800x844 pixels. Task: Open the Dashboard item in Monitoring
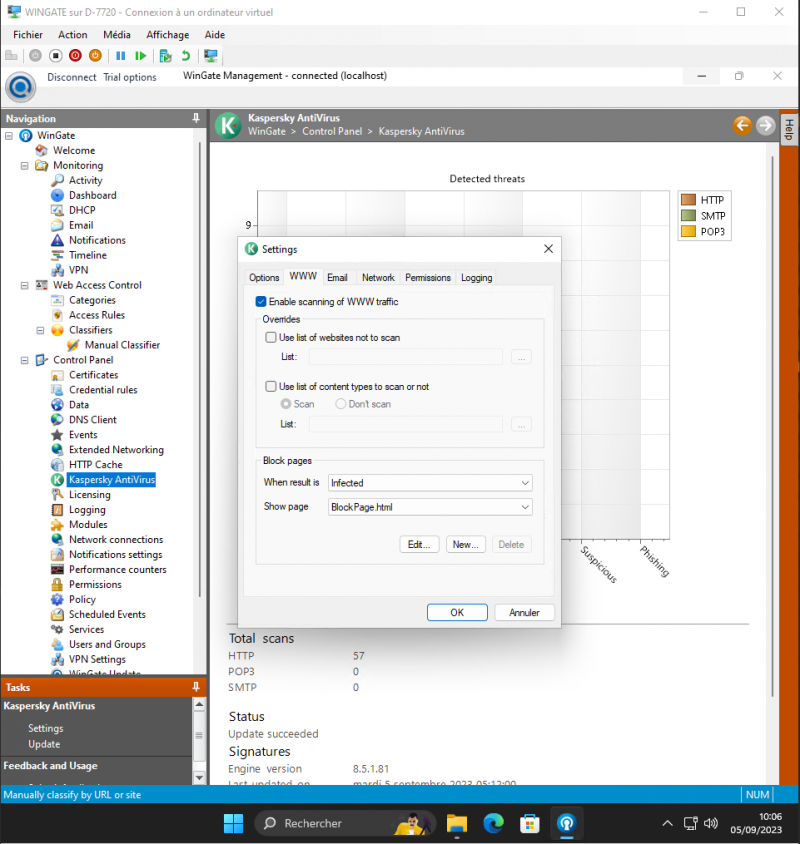[x=92, y=195]
